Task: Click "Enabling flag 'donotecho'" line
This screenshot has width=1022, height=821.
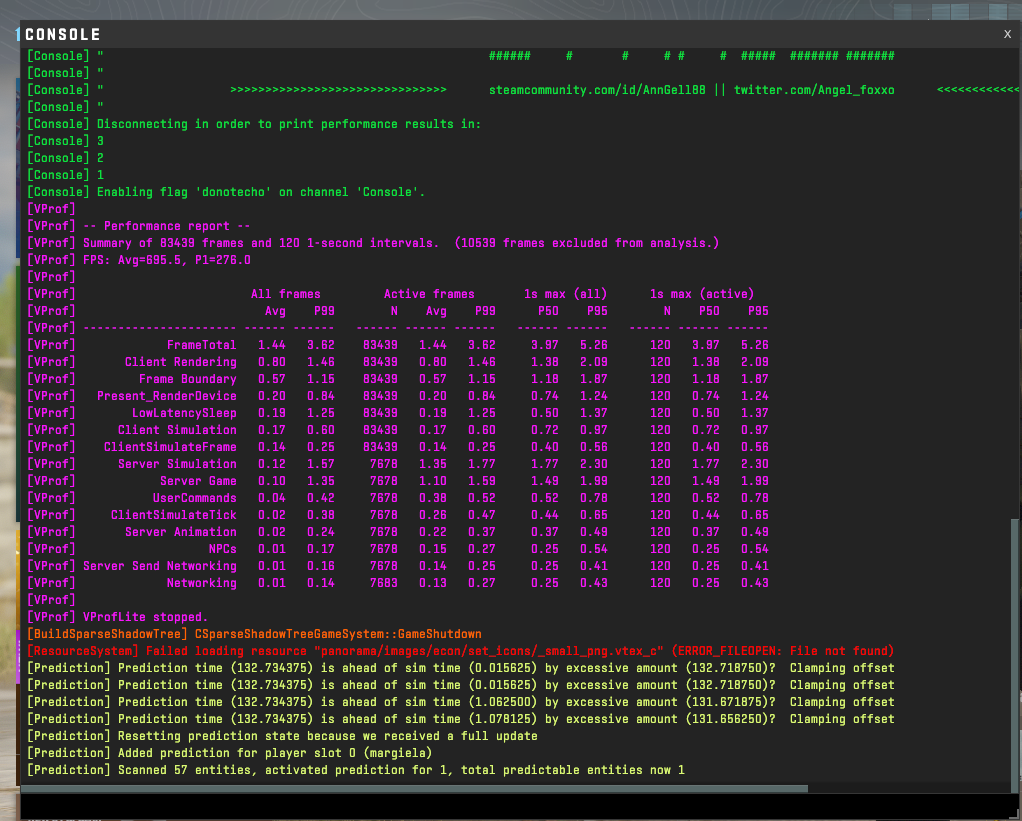Action: click(x=226, y=192)
